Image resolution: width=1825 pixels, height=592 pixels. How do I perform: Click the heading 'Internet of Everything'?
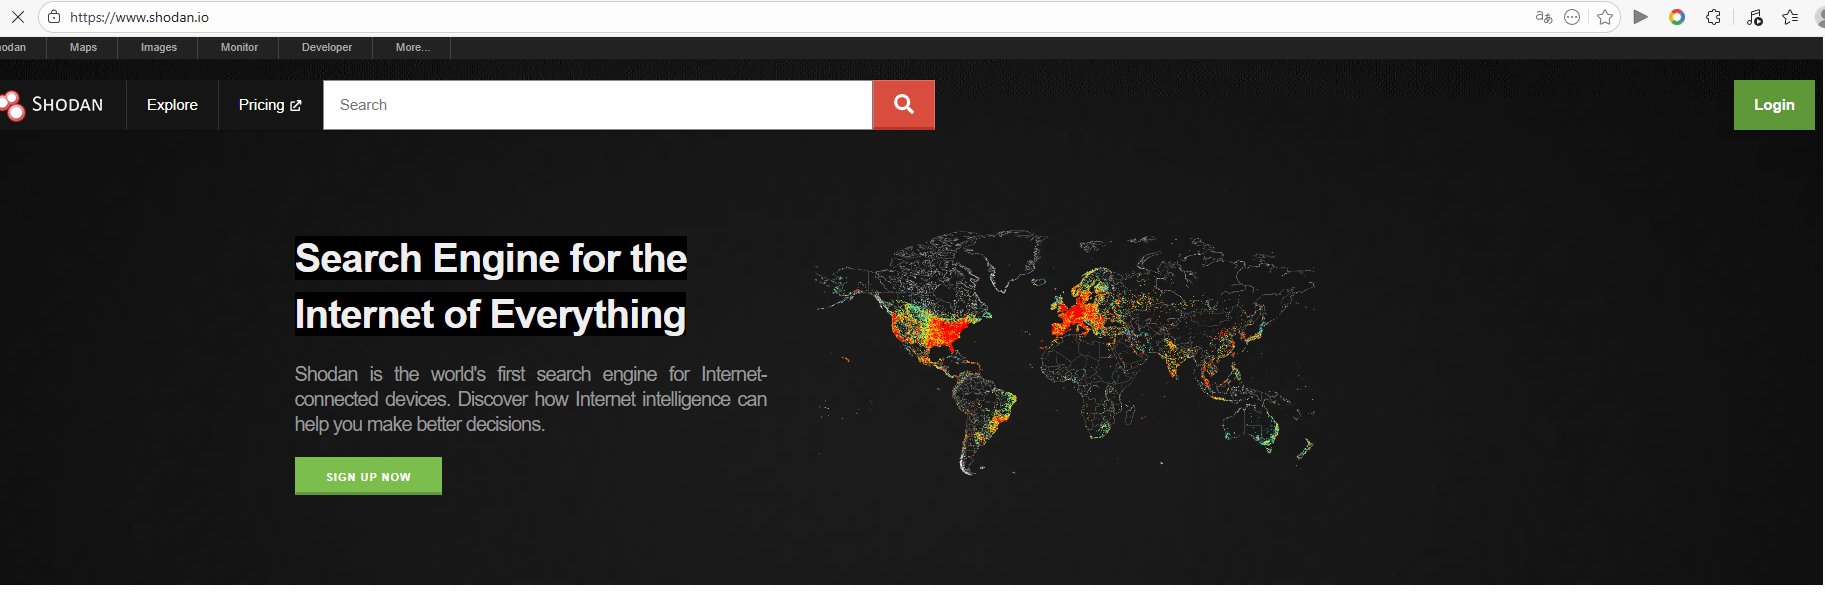pyautogui.click(x=490, y=314)
